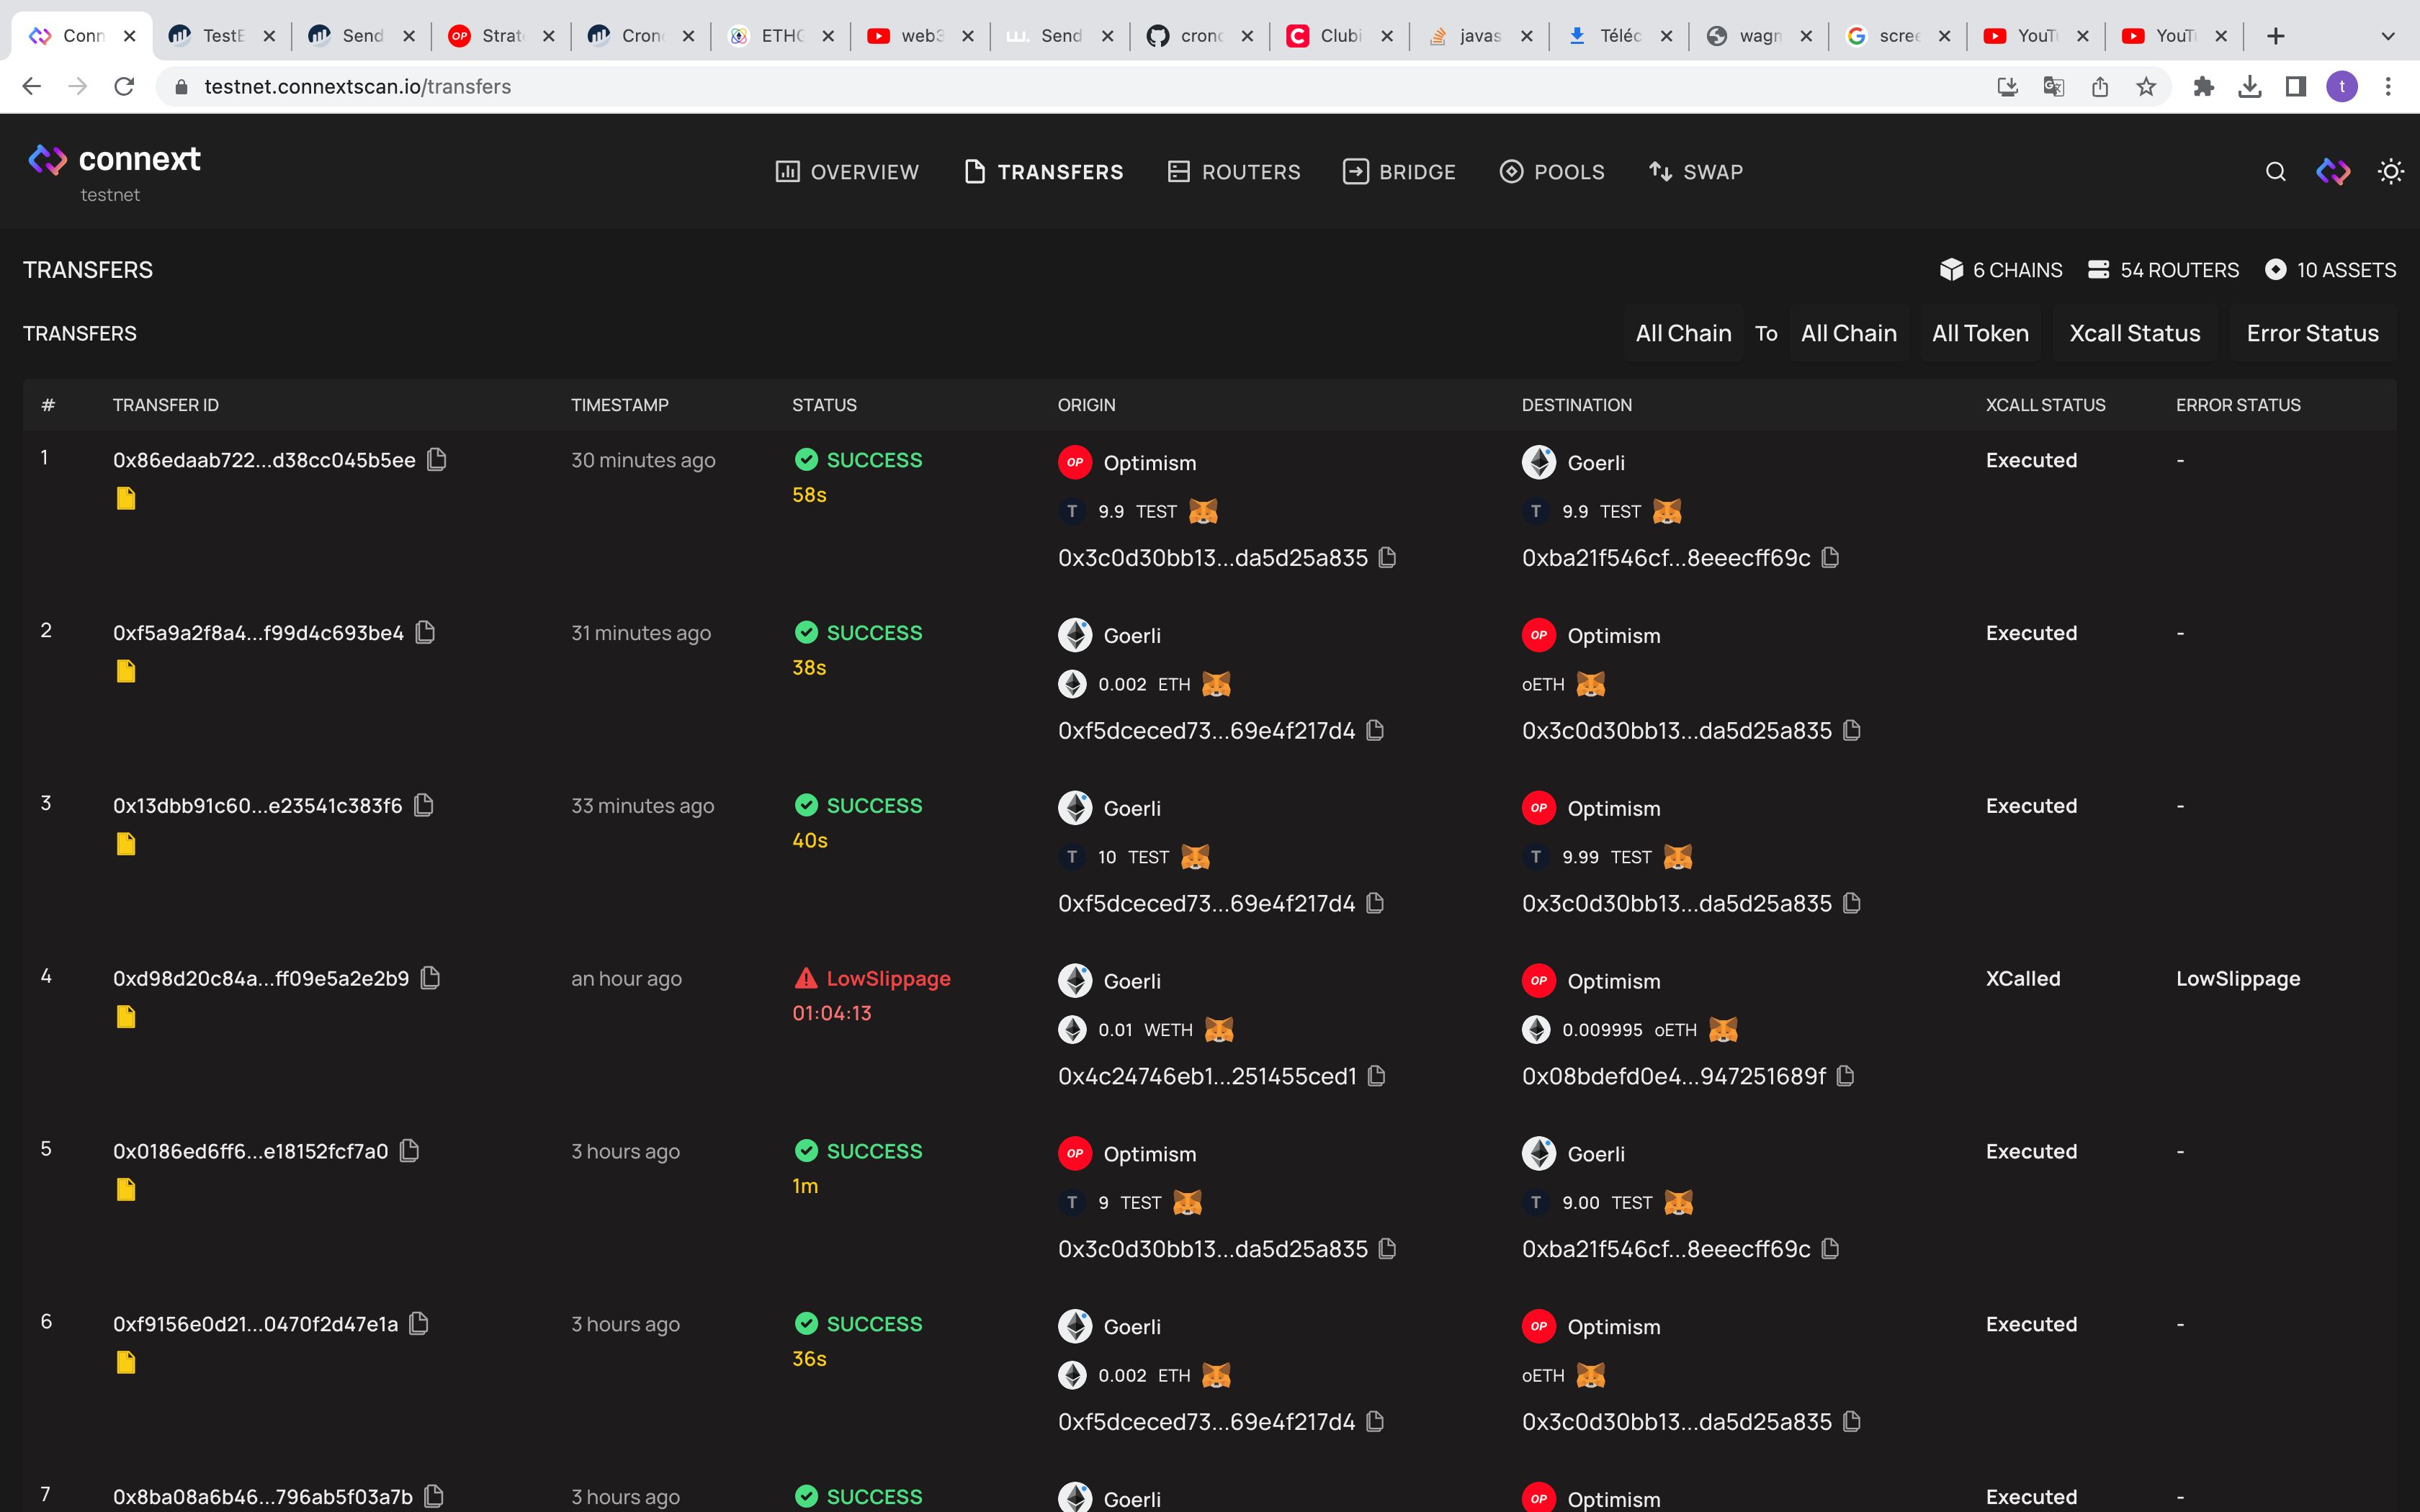Open yellow document icon under transfer 0x86edaab722
This screenshot has height=1512, width=2420.
[x=126, y=498]
